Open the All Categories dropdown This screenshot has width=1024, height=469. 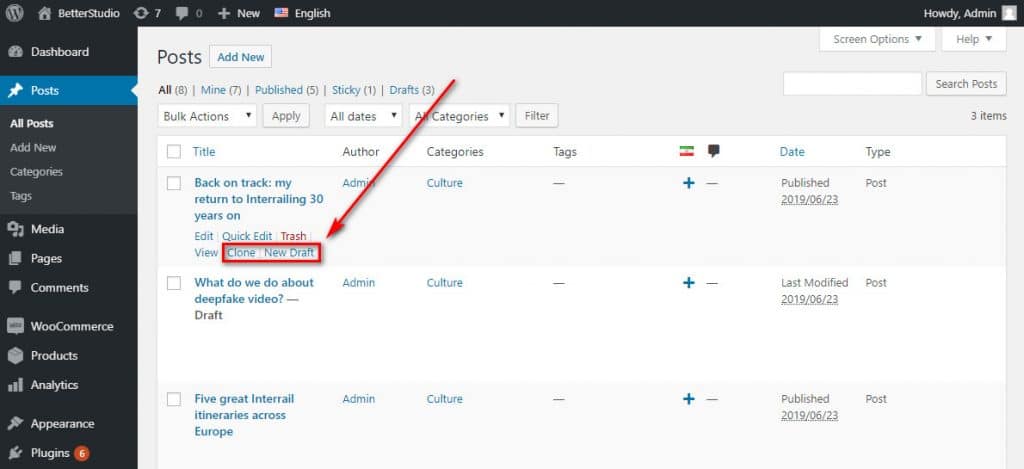click(x=460, y=116)
